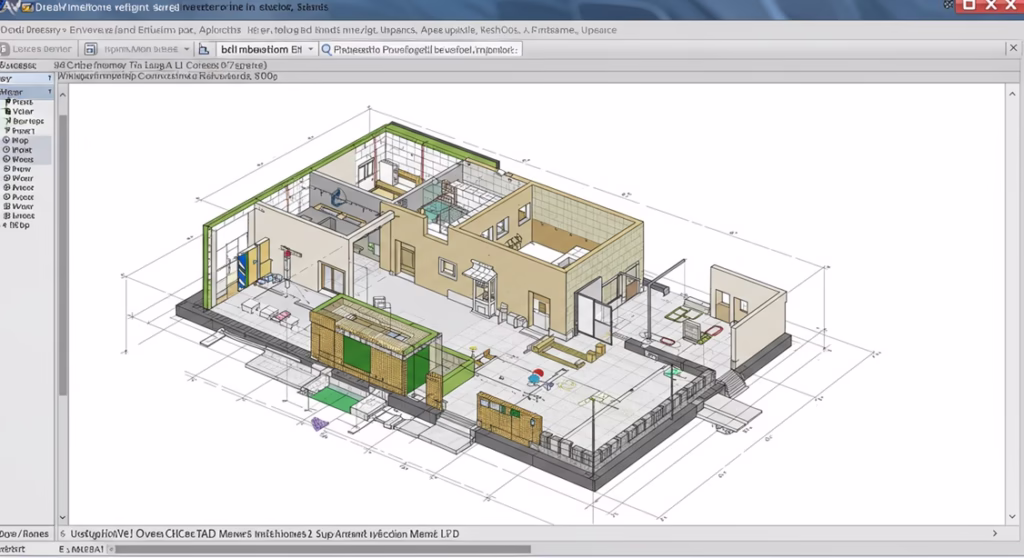Click the magnifier search icon in toolbar
The height and width of the screenshot is (558, 1024).
coord(327,49)
